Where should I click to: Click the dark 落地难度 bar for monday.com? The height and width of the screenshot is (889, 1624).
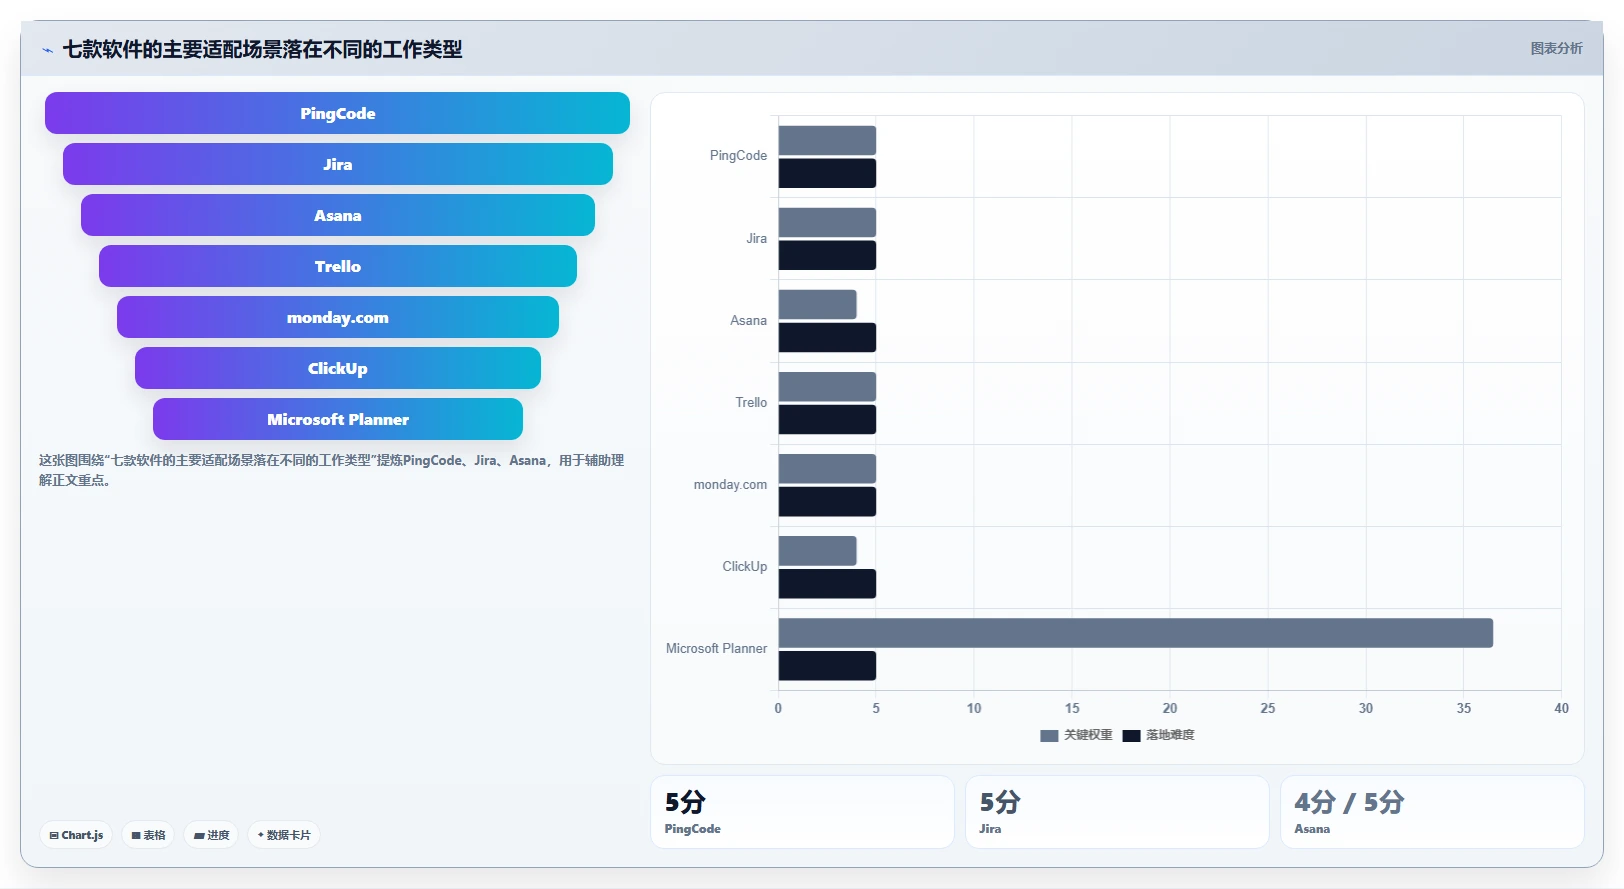(x=827, y=501)
